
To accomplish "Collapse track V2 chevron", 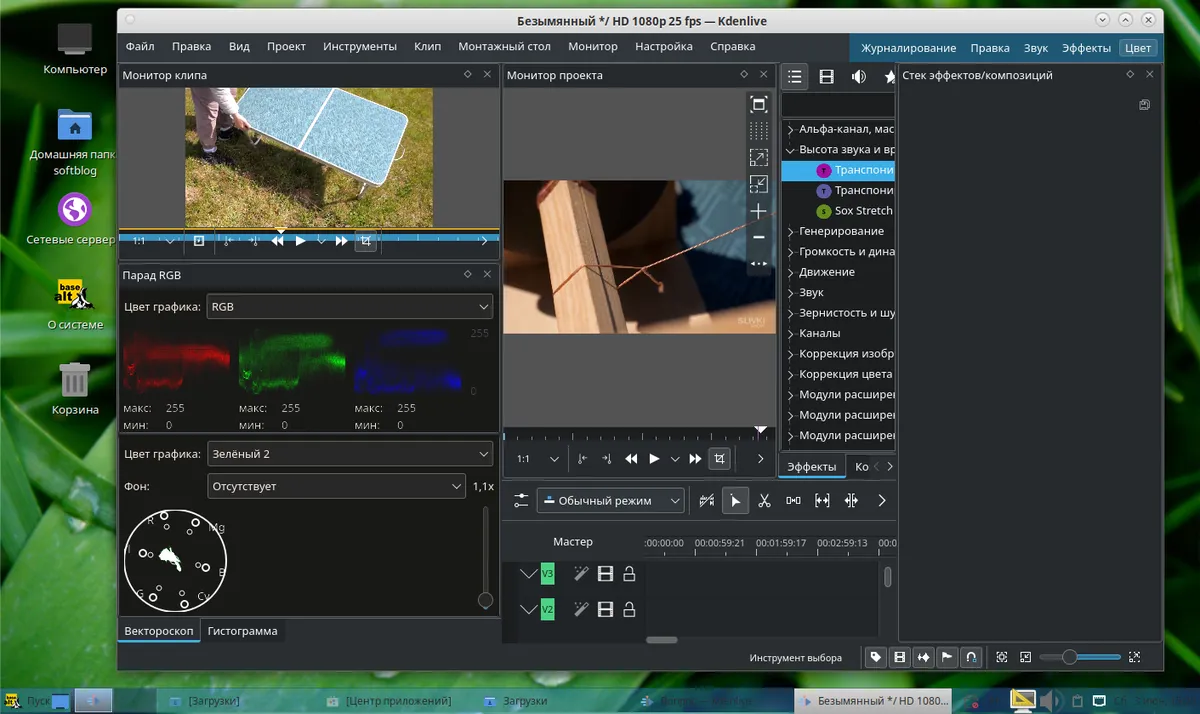I will pos(528,609).
